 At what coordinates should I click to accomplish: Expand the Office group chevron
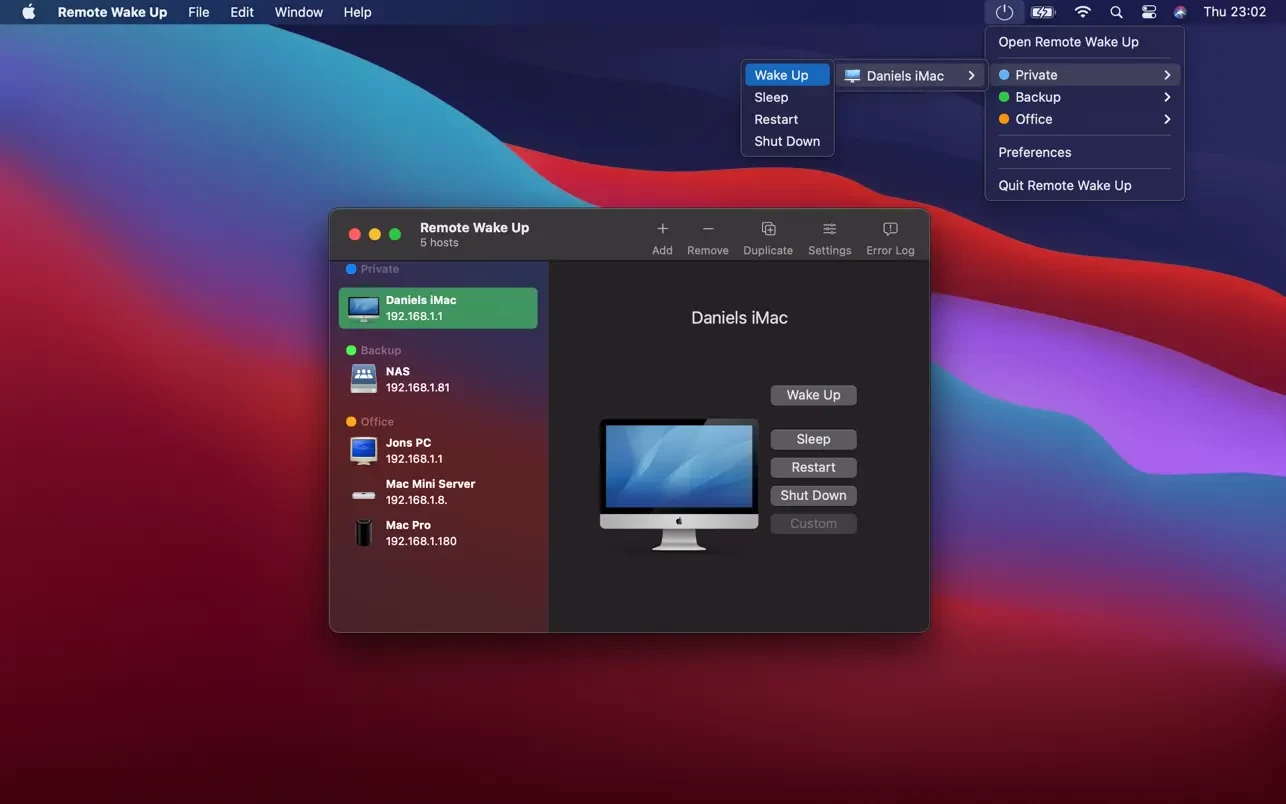pyautogui.click(x=1166, y=119)
